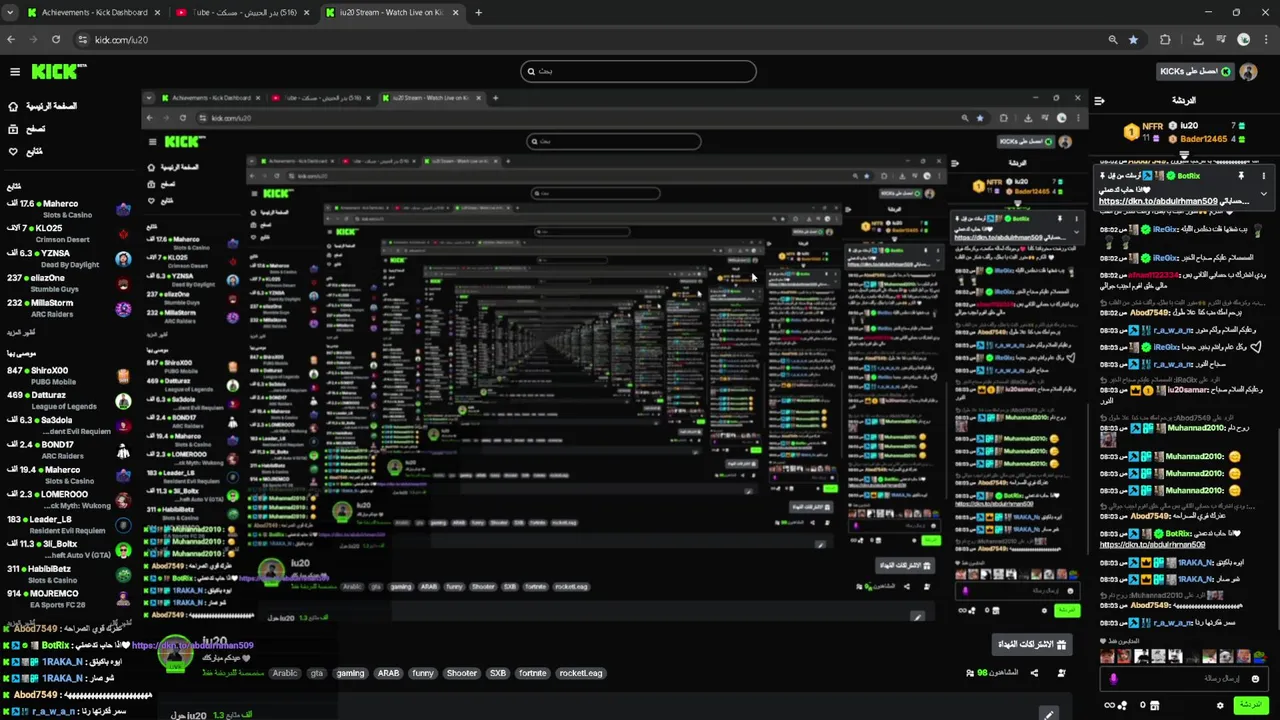1280x720 pixels.
Task: Open Maherco Slots & Casino channel at top
Action: 68,209
